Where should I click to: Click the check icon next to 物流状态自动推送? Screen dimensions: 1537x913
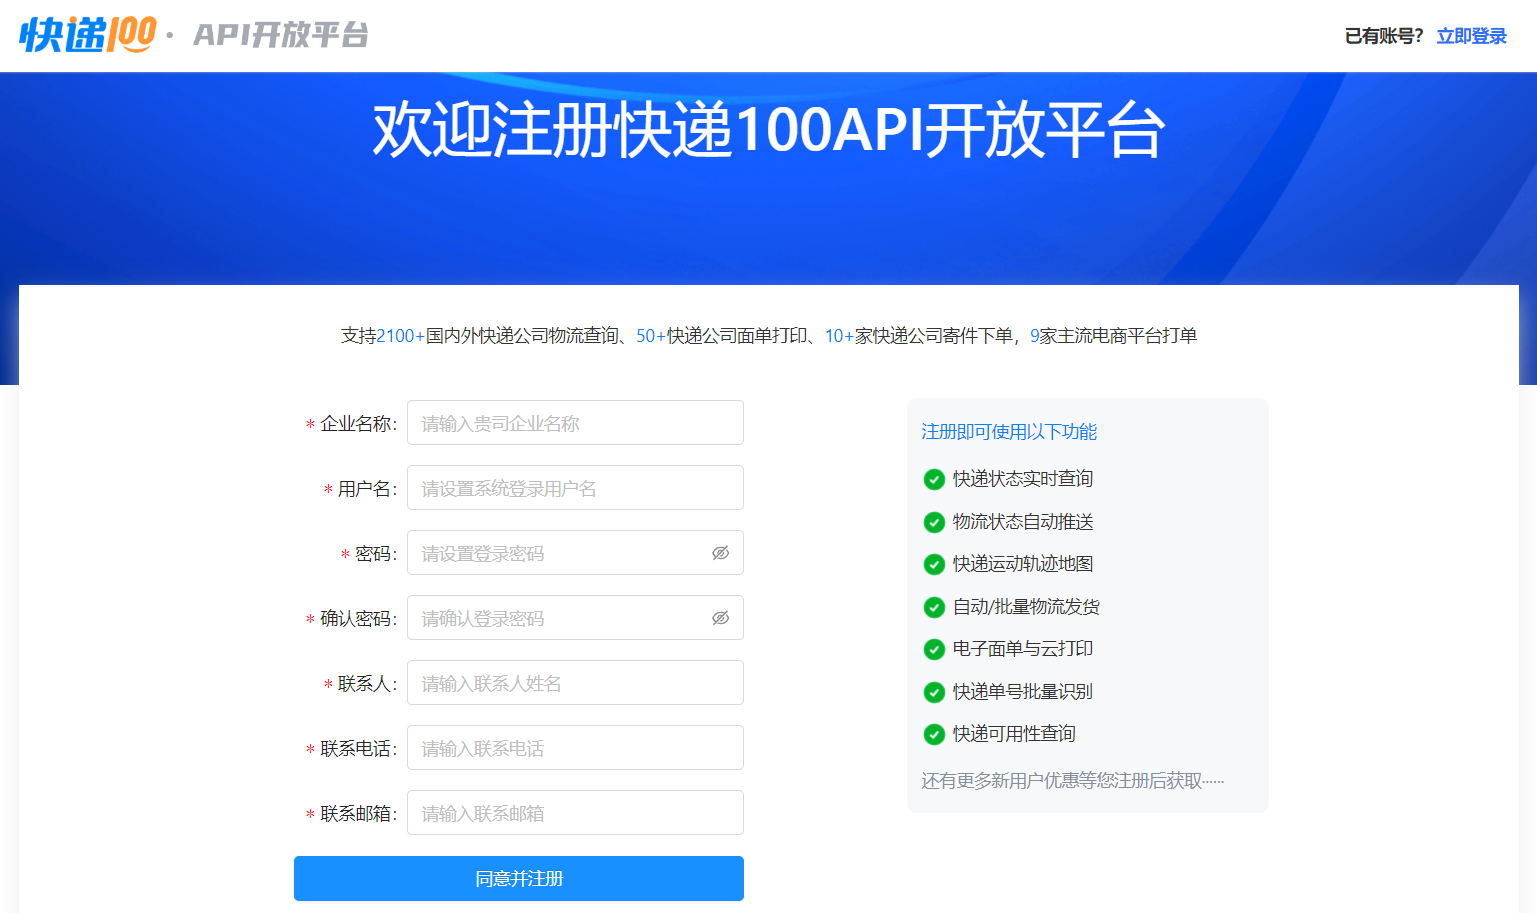pyautogui.click(x=933, y=522)
